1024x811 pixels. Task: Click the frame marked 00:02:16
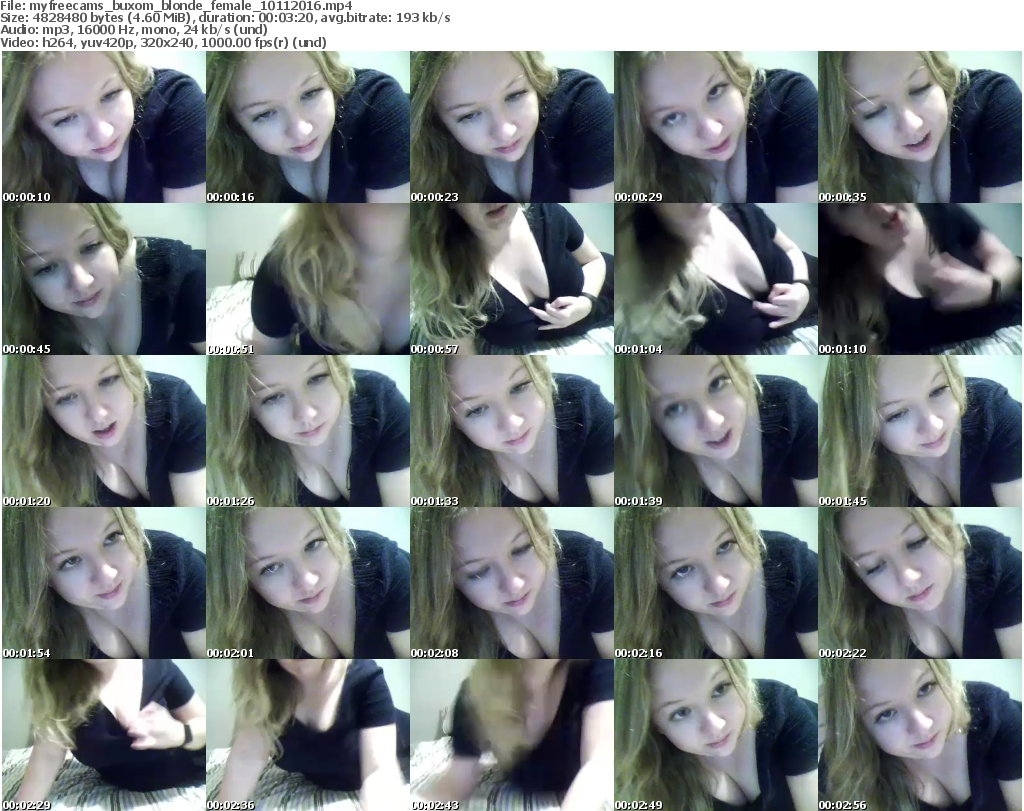click(x=716, y=582)
